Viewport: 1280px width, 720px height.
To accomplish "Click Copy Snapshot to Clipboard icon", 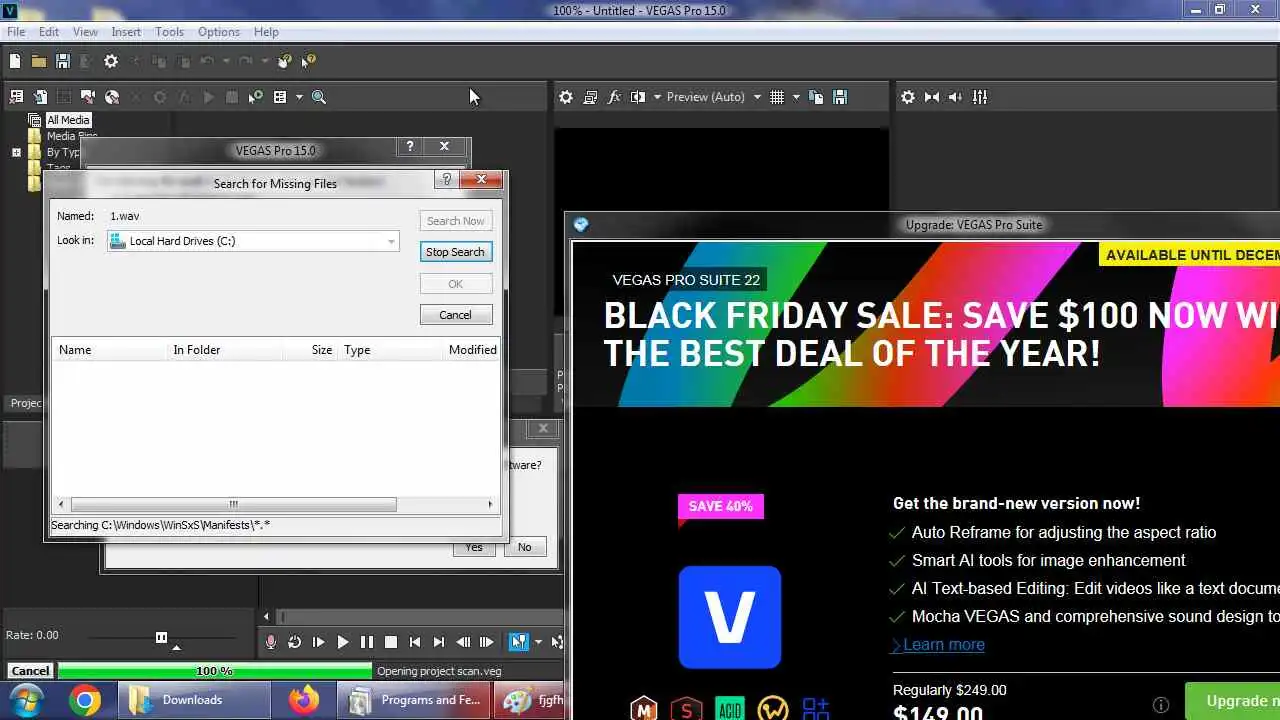I will (x=816, y=97).
